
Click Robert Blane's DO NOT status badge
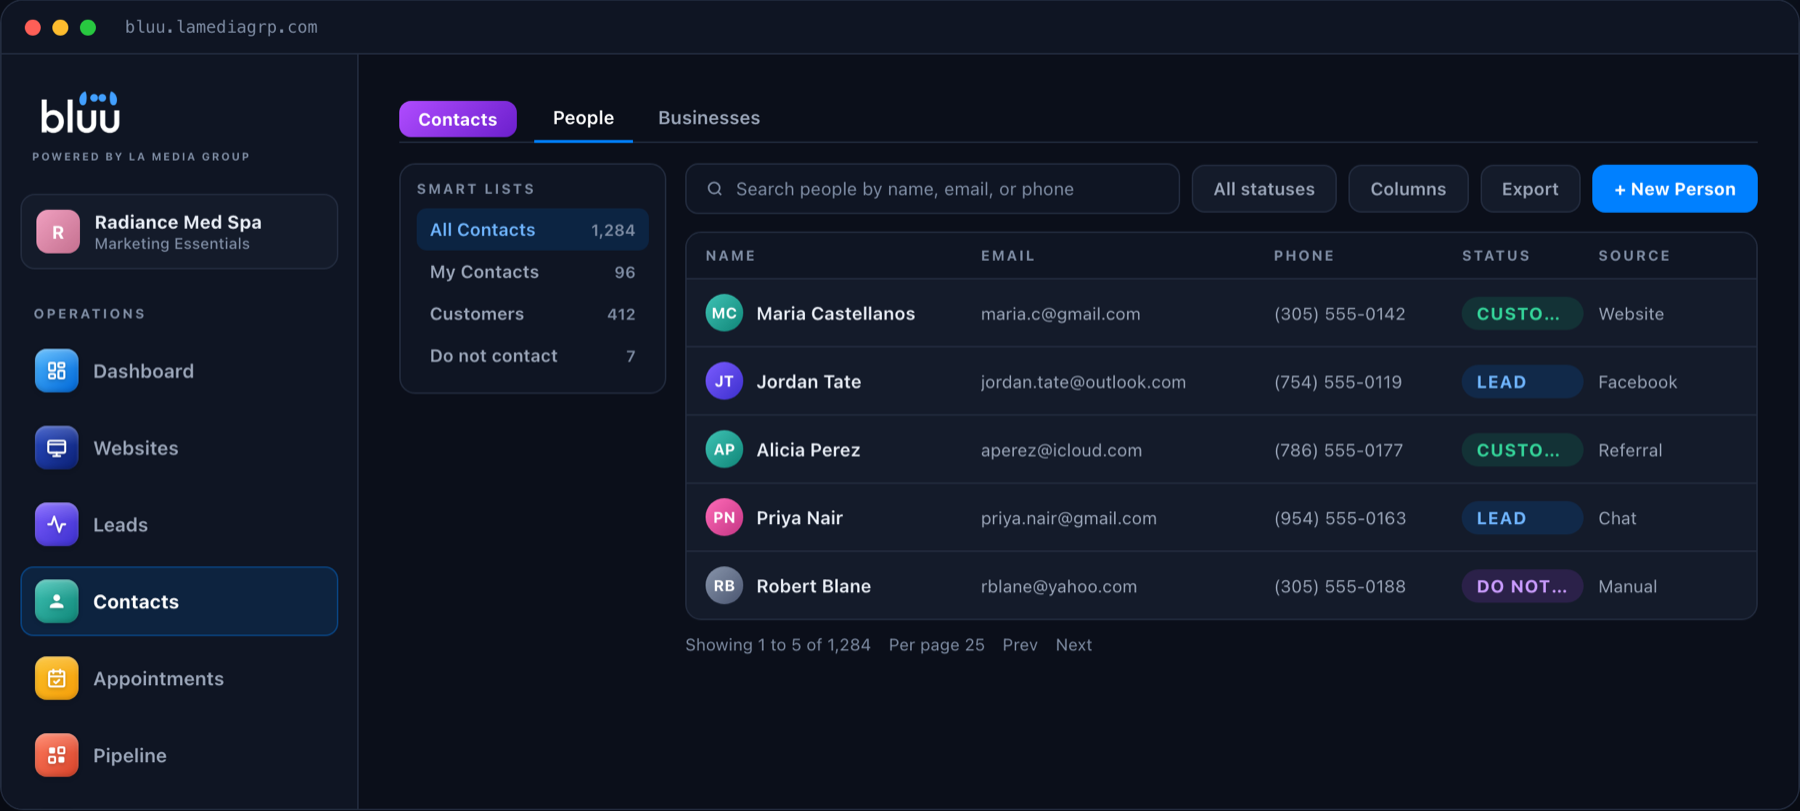[1521, 586]
